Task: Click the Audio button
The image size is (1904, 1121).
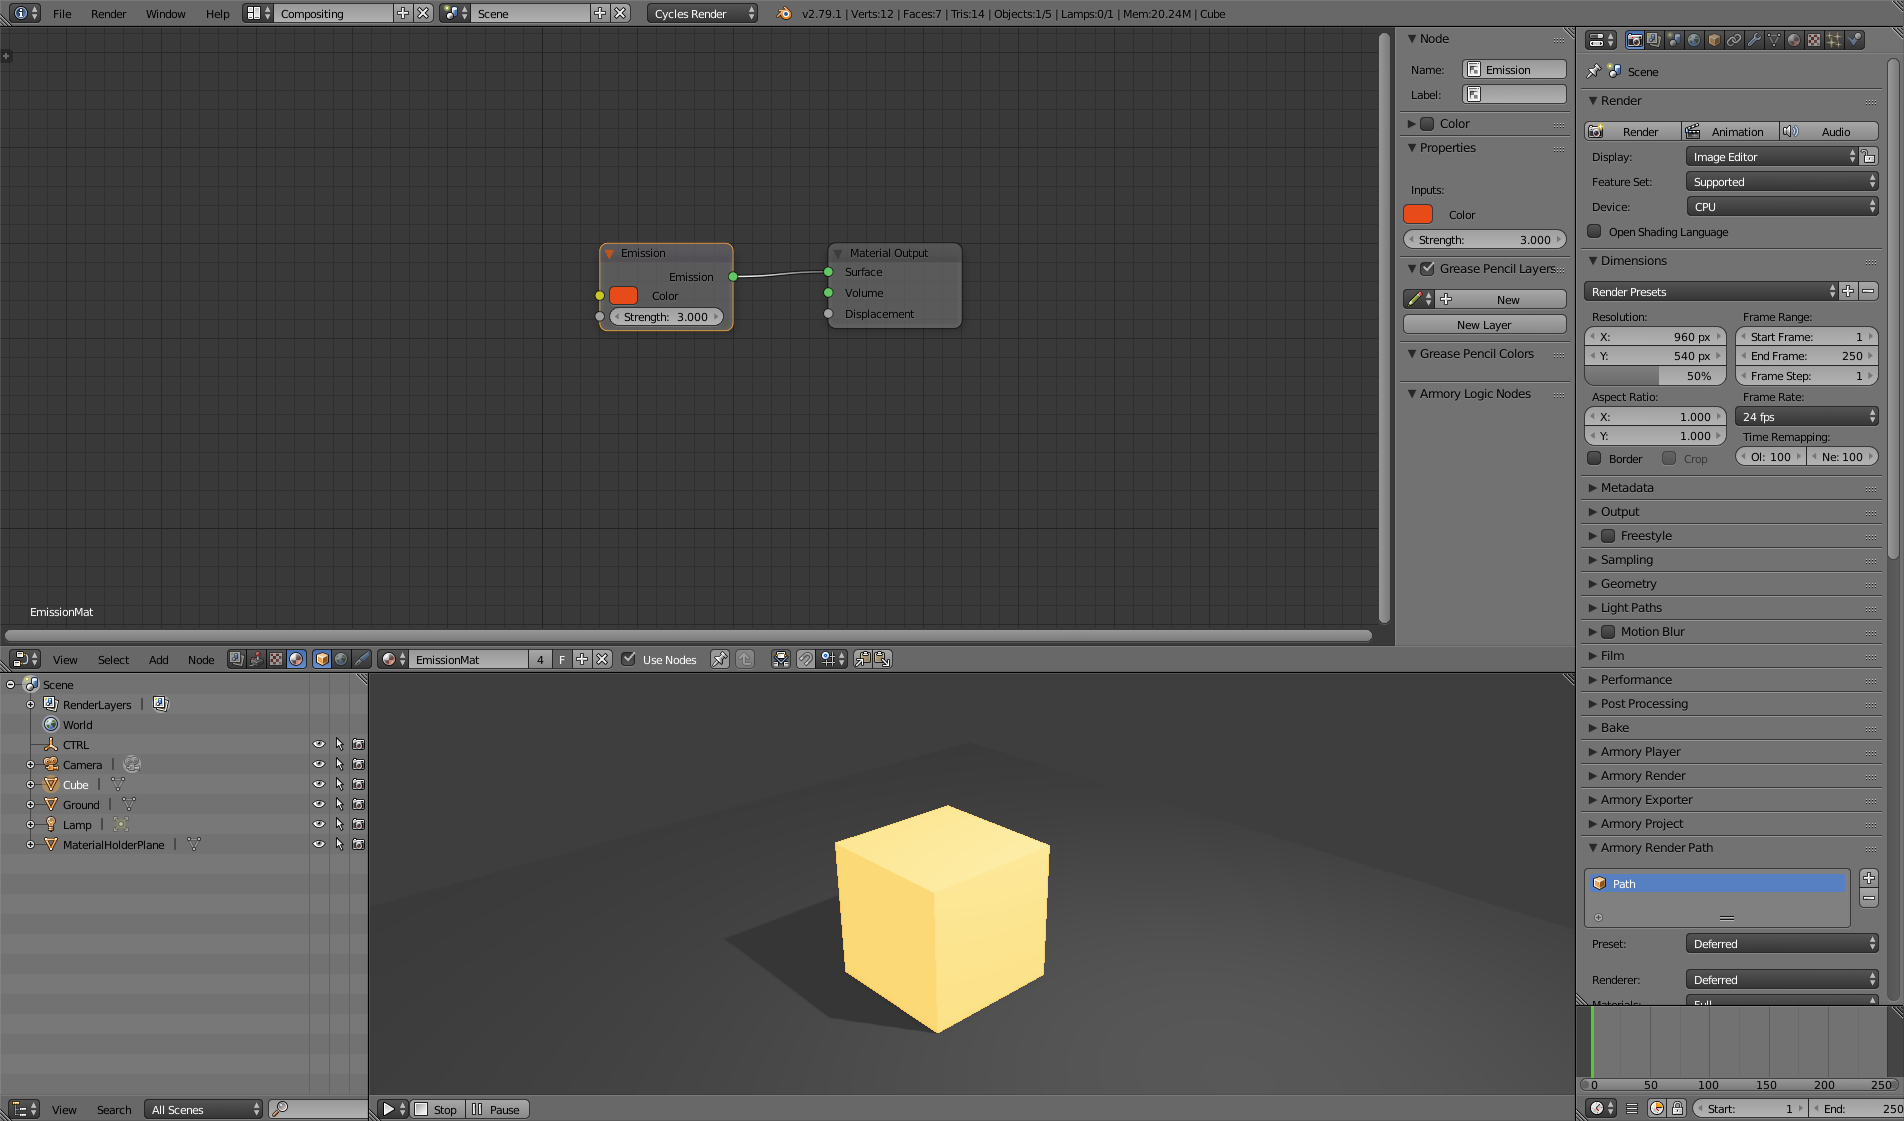Action: [x=1829, y=132]
